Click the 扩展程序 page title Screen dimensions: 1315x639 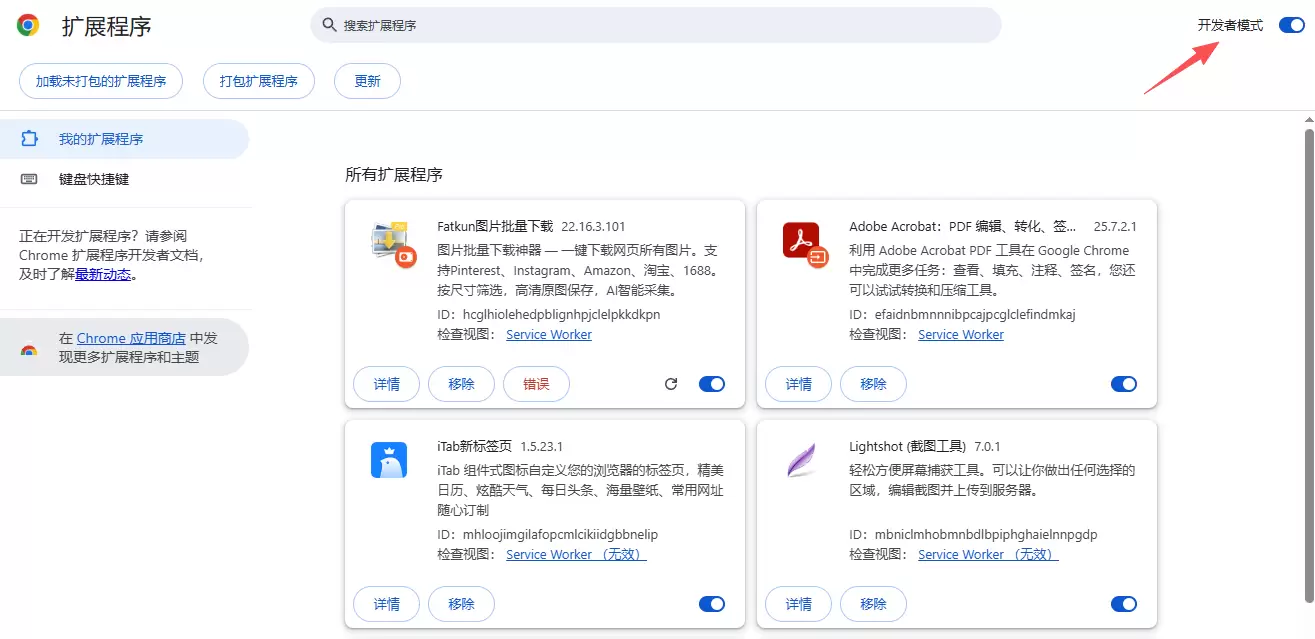tap(106, 26)
